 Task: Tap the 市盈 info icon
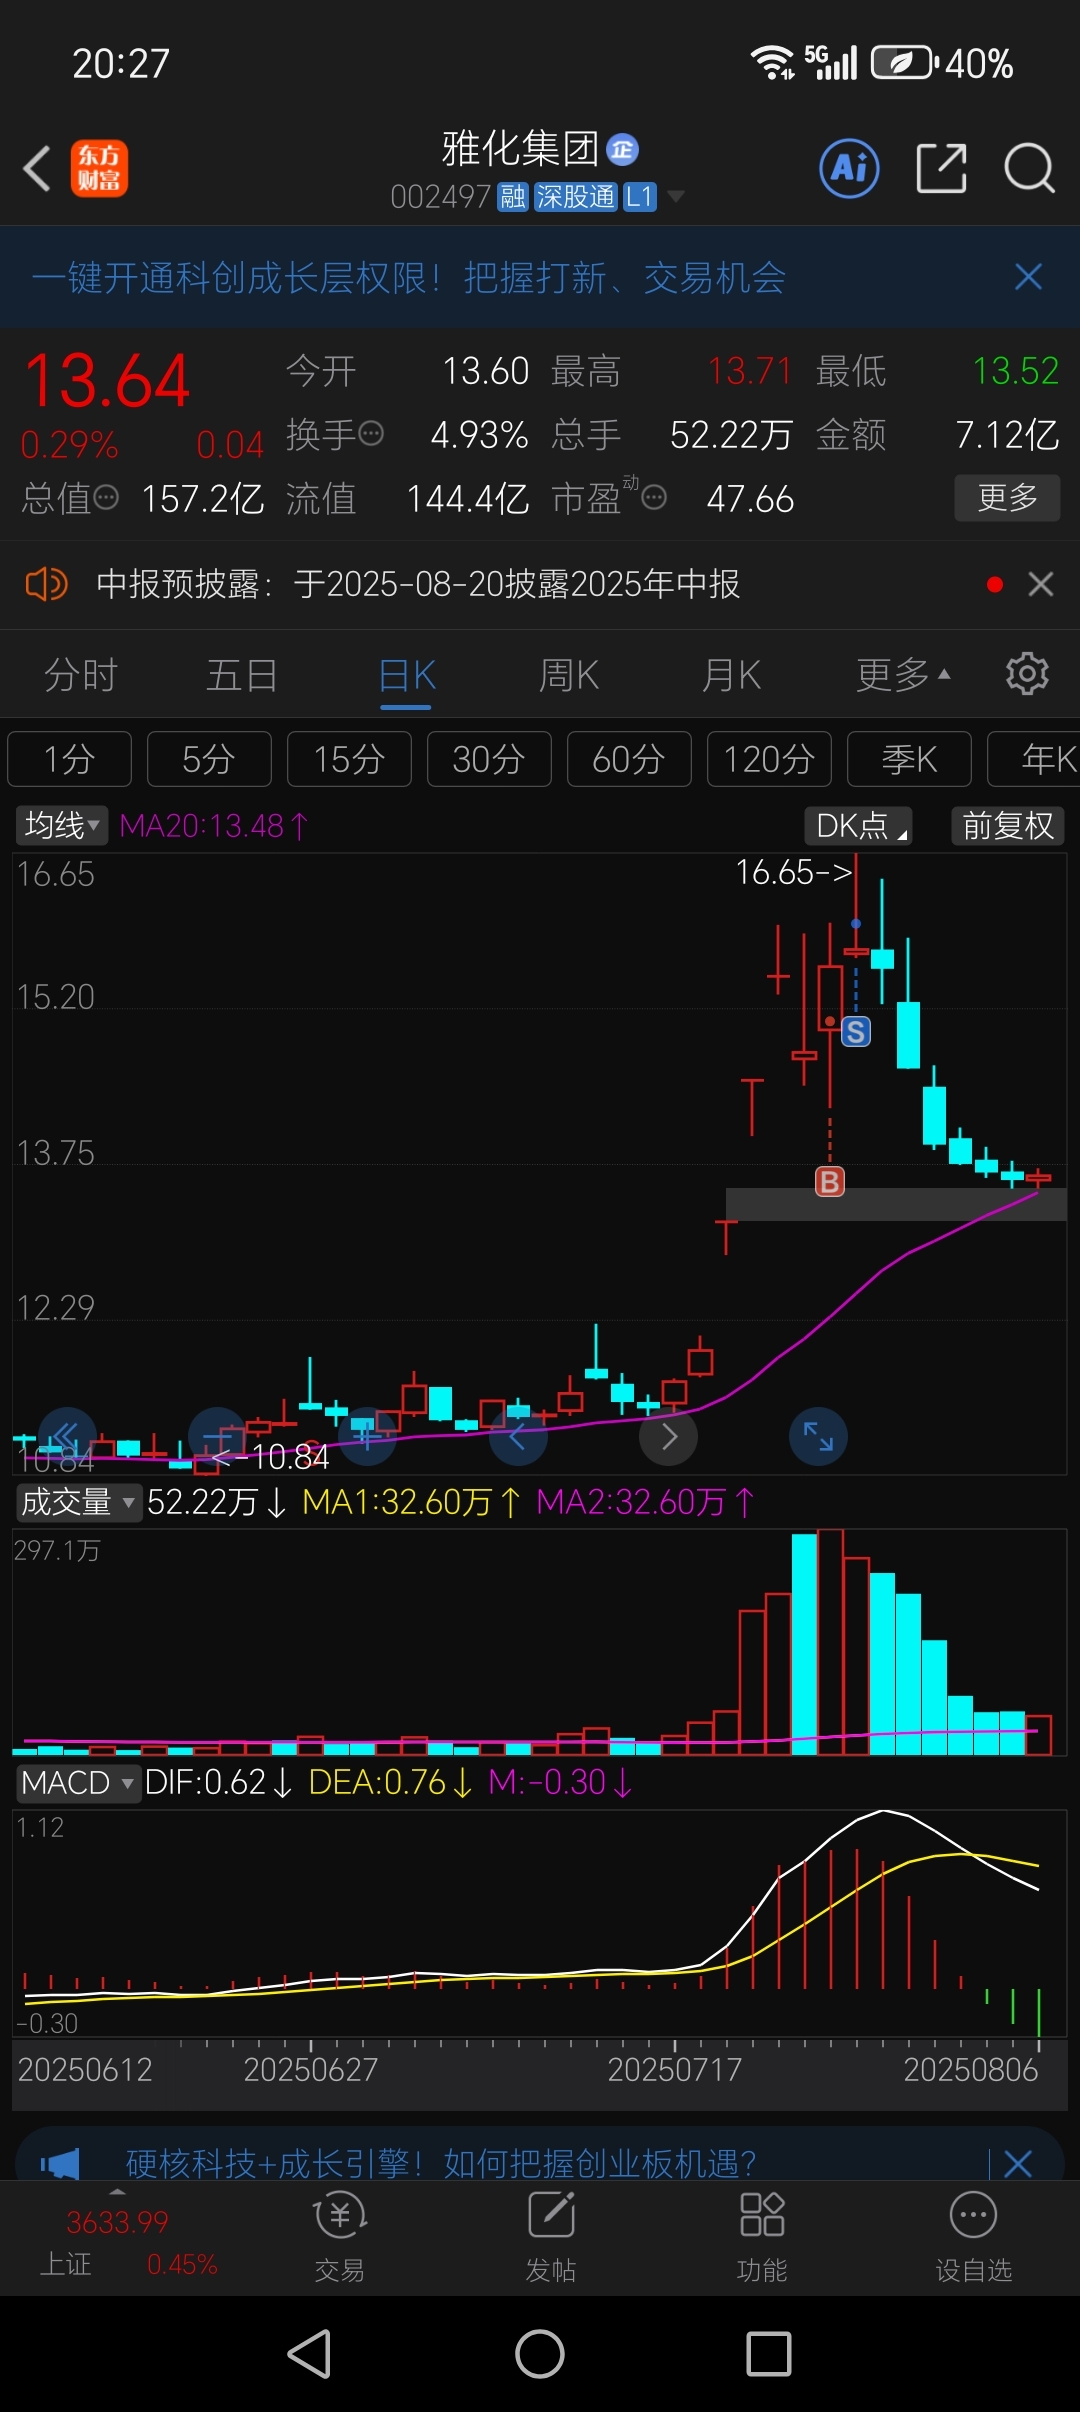[654, 497]
